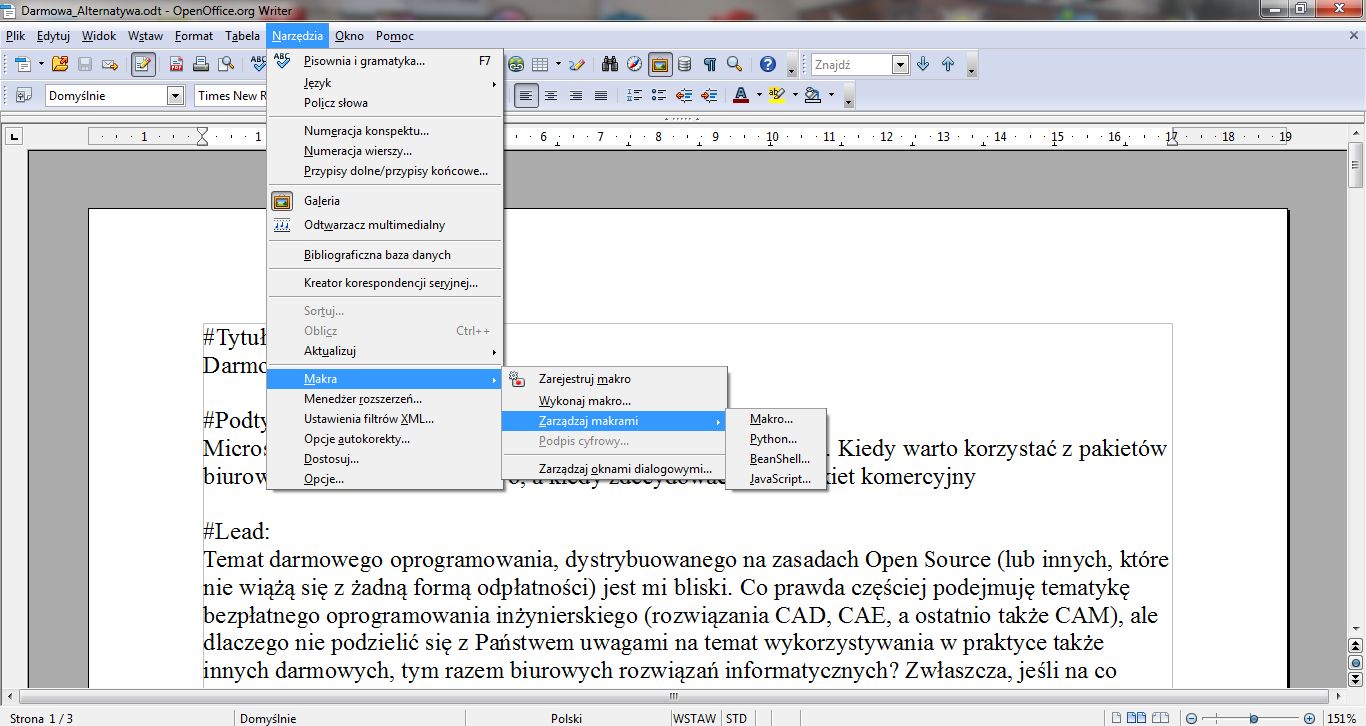Toggle Edit File mode icon
The image size is (1366, 726).
tap(143, 64)
